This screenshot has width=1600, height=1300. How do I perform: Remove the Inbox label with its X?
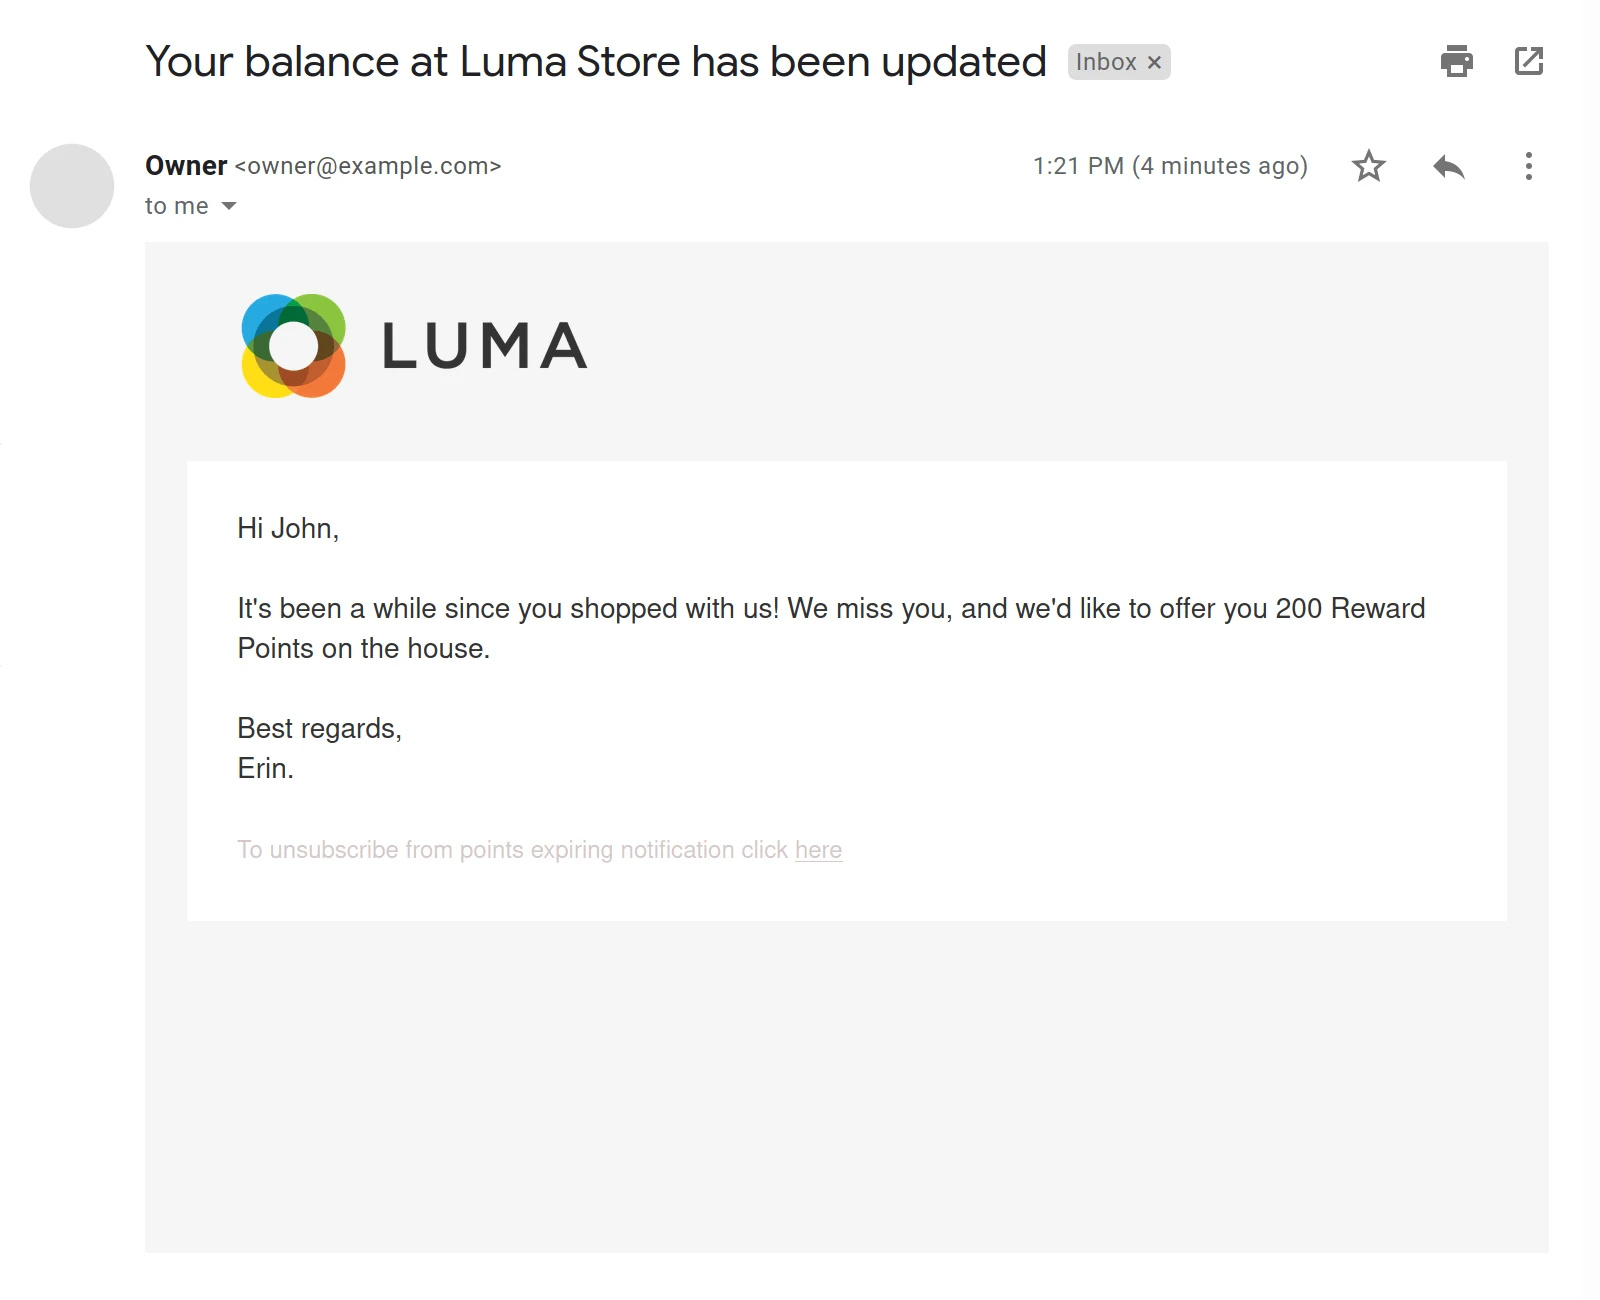pos(1154,62)
